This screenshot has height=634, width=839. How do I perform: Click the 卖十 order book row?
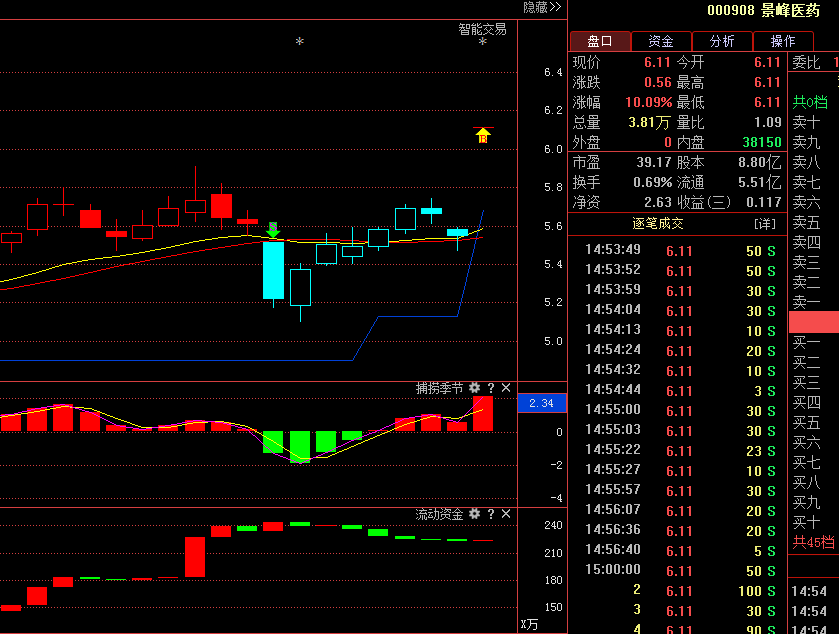[x=814, y=123]
